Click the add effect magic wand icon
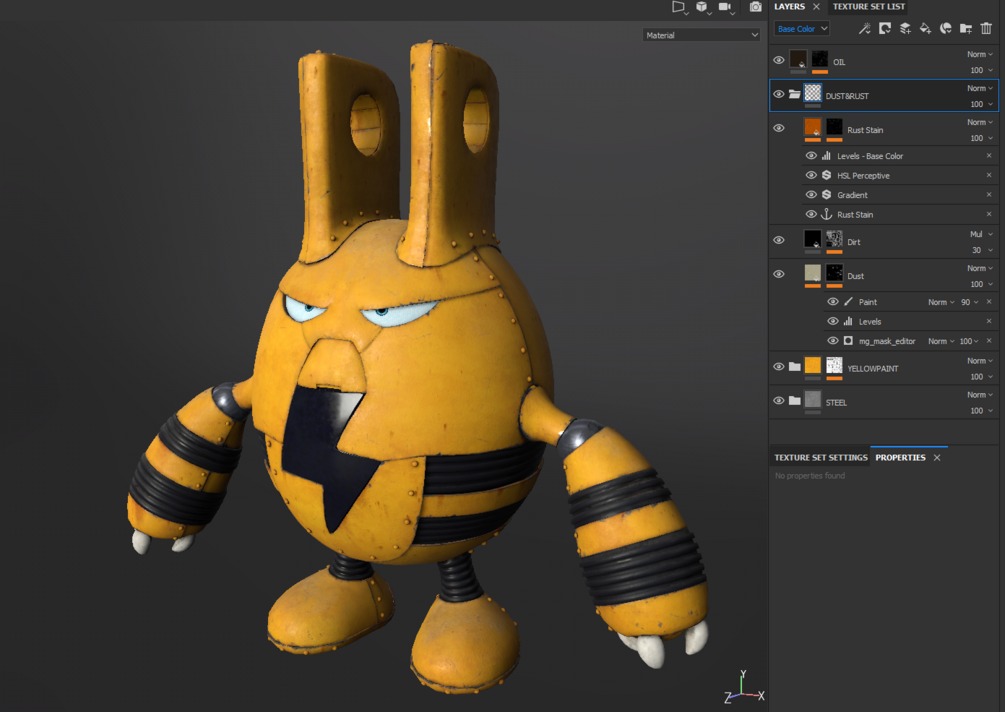 pyautogui.click(x=865, y=29)
